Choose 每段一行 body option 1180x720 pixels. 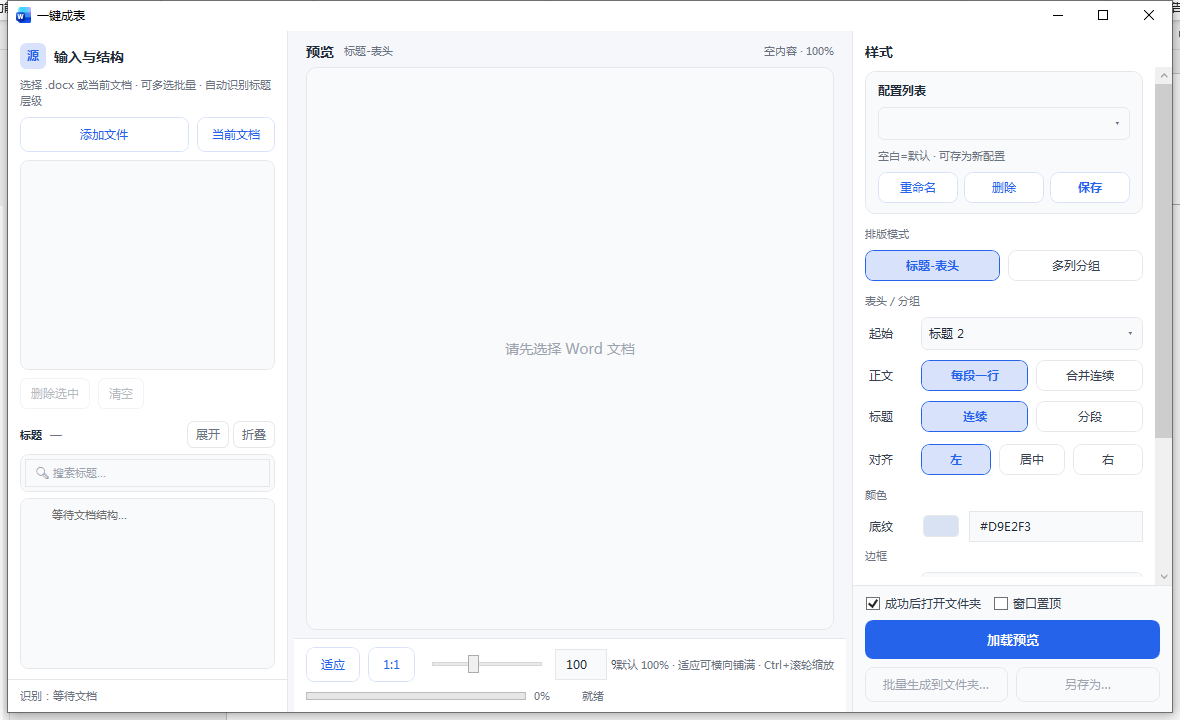click(x=975, y=375)
